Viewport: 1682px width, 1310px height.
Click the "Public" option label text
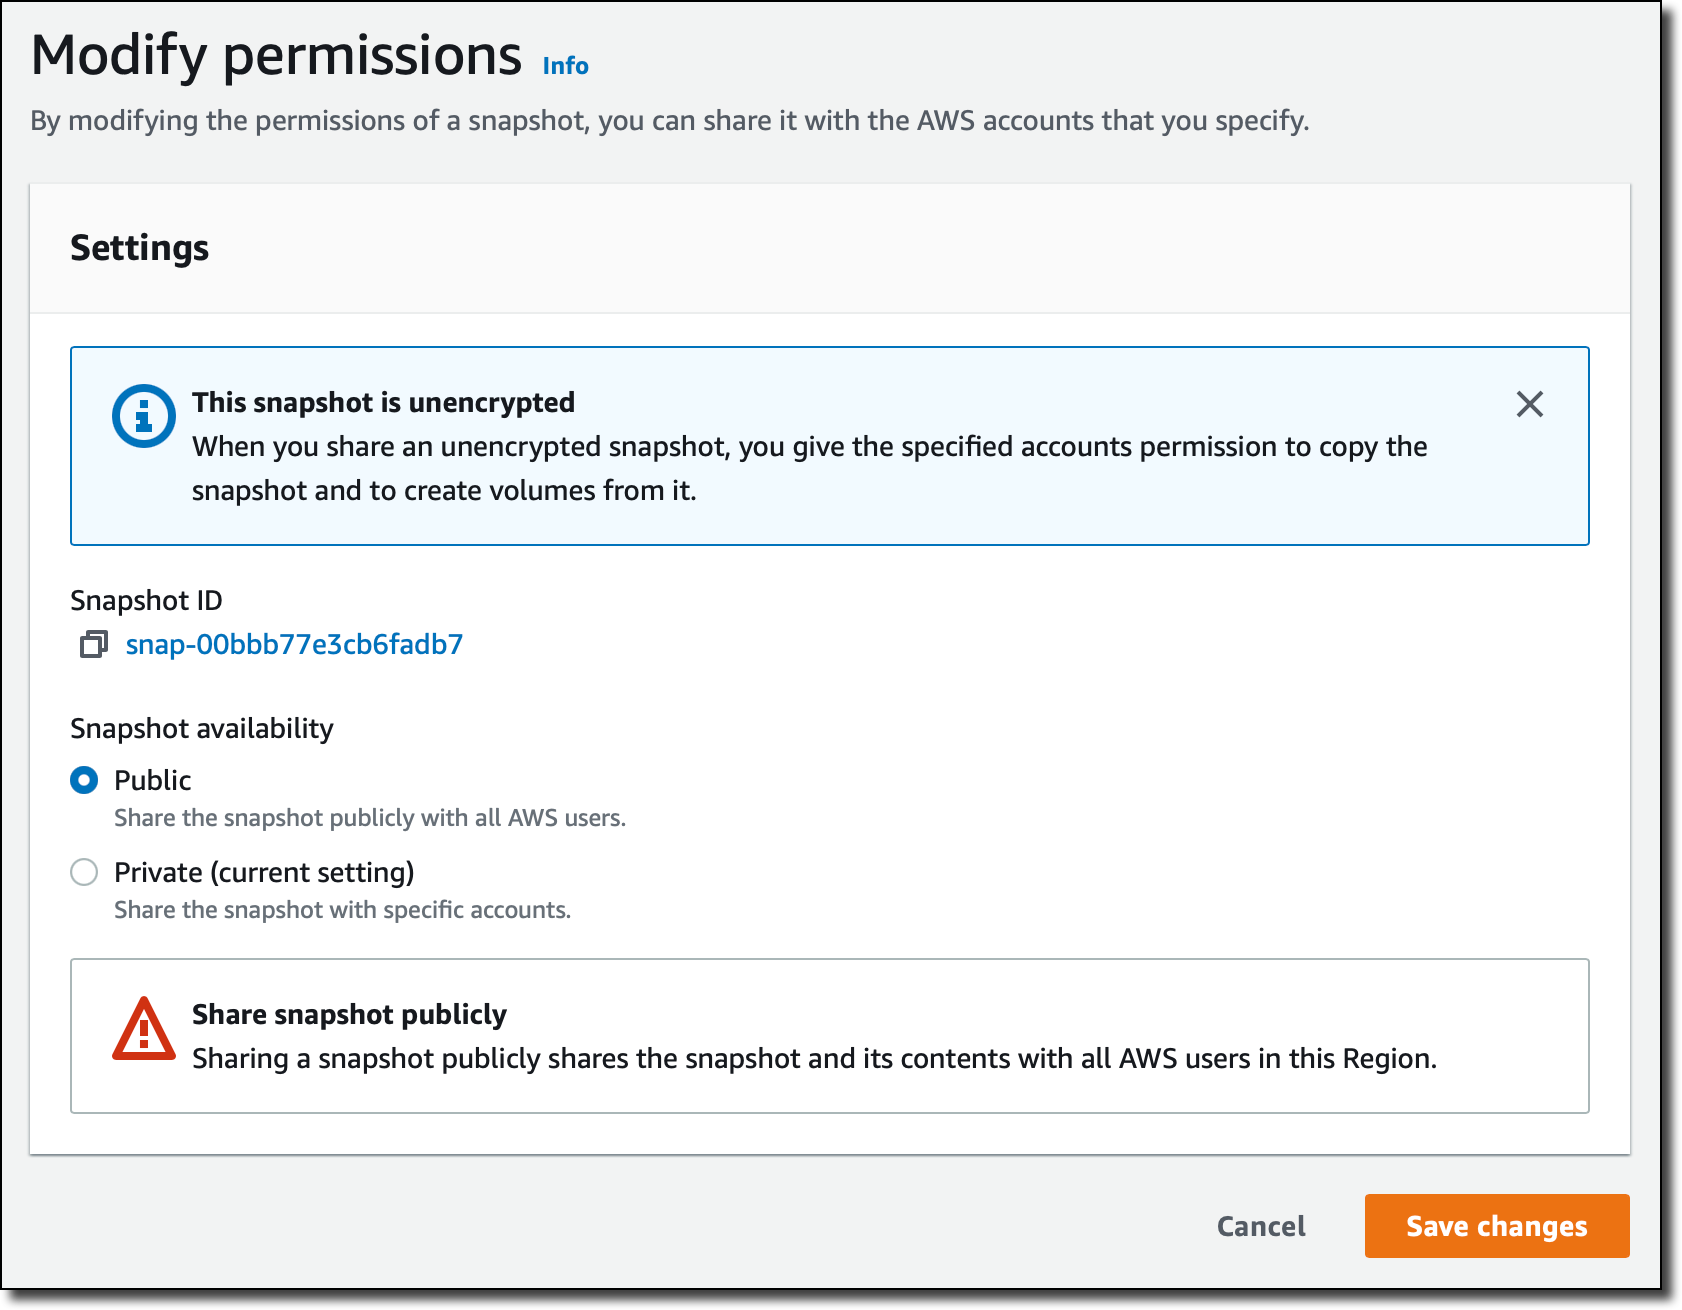tap(152, 780)
